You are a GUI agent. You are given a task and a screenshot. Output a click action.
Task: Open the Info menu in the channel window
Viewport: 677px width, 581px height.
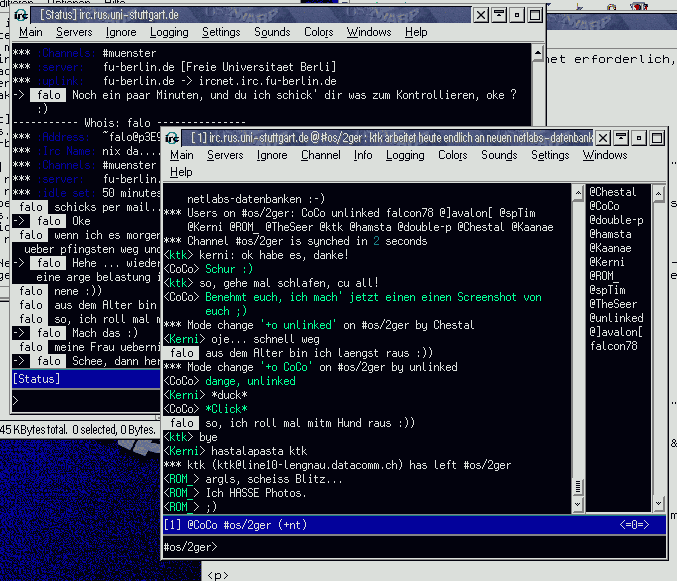(x=363, y=155)
